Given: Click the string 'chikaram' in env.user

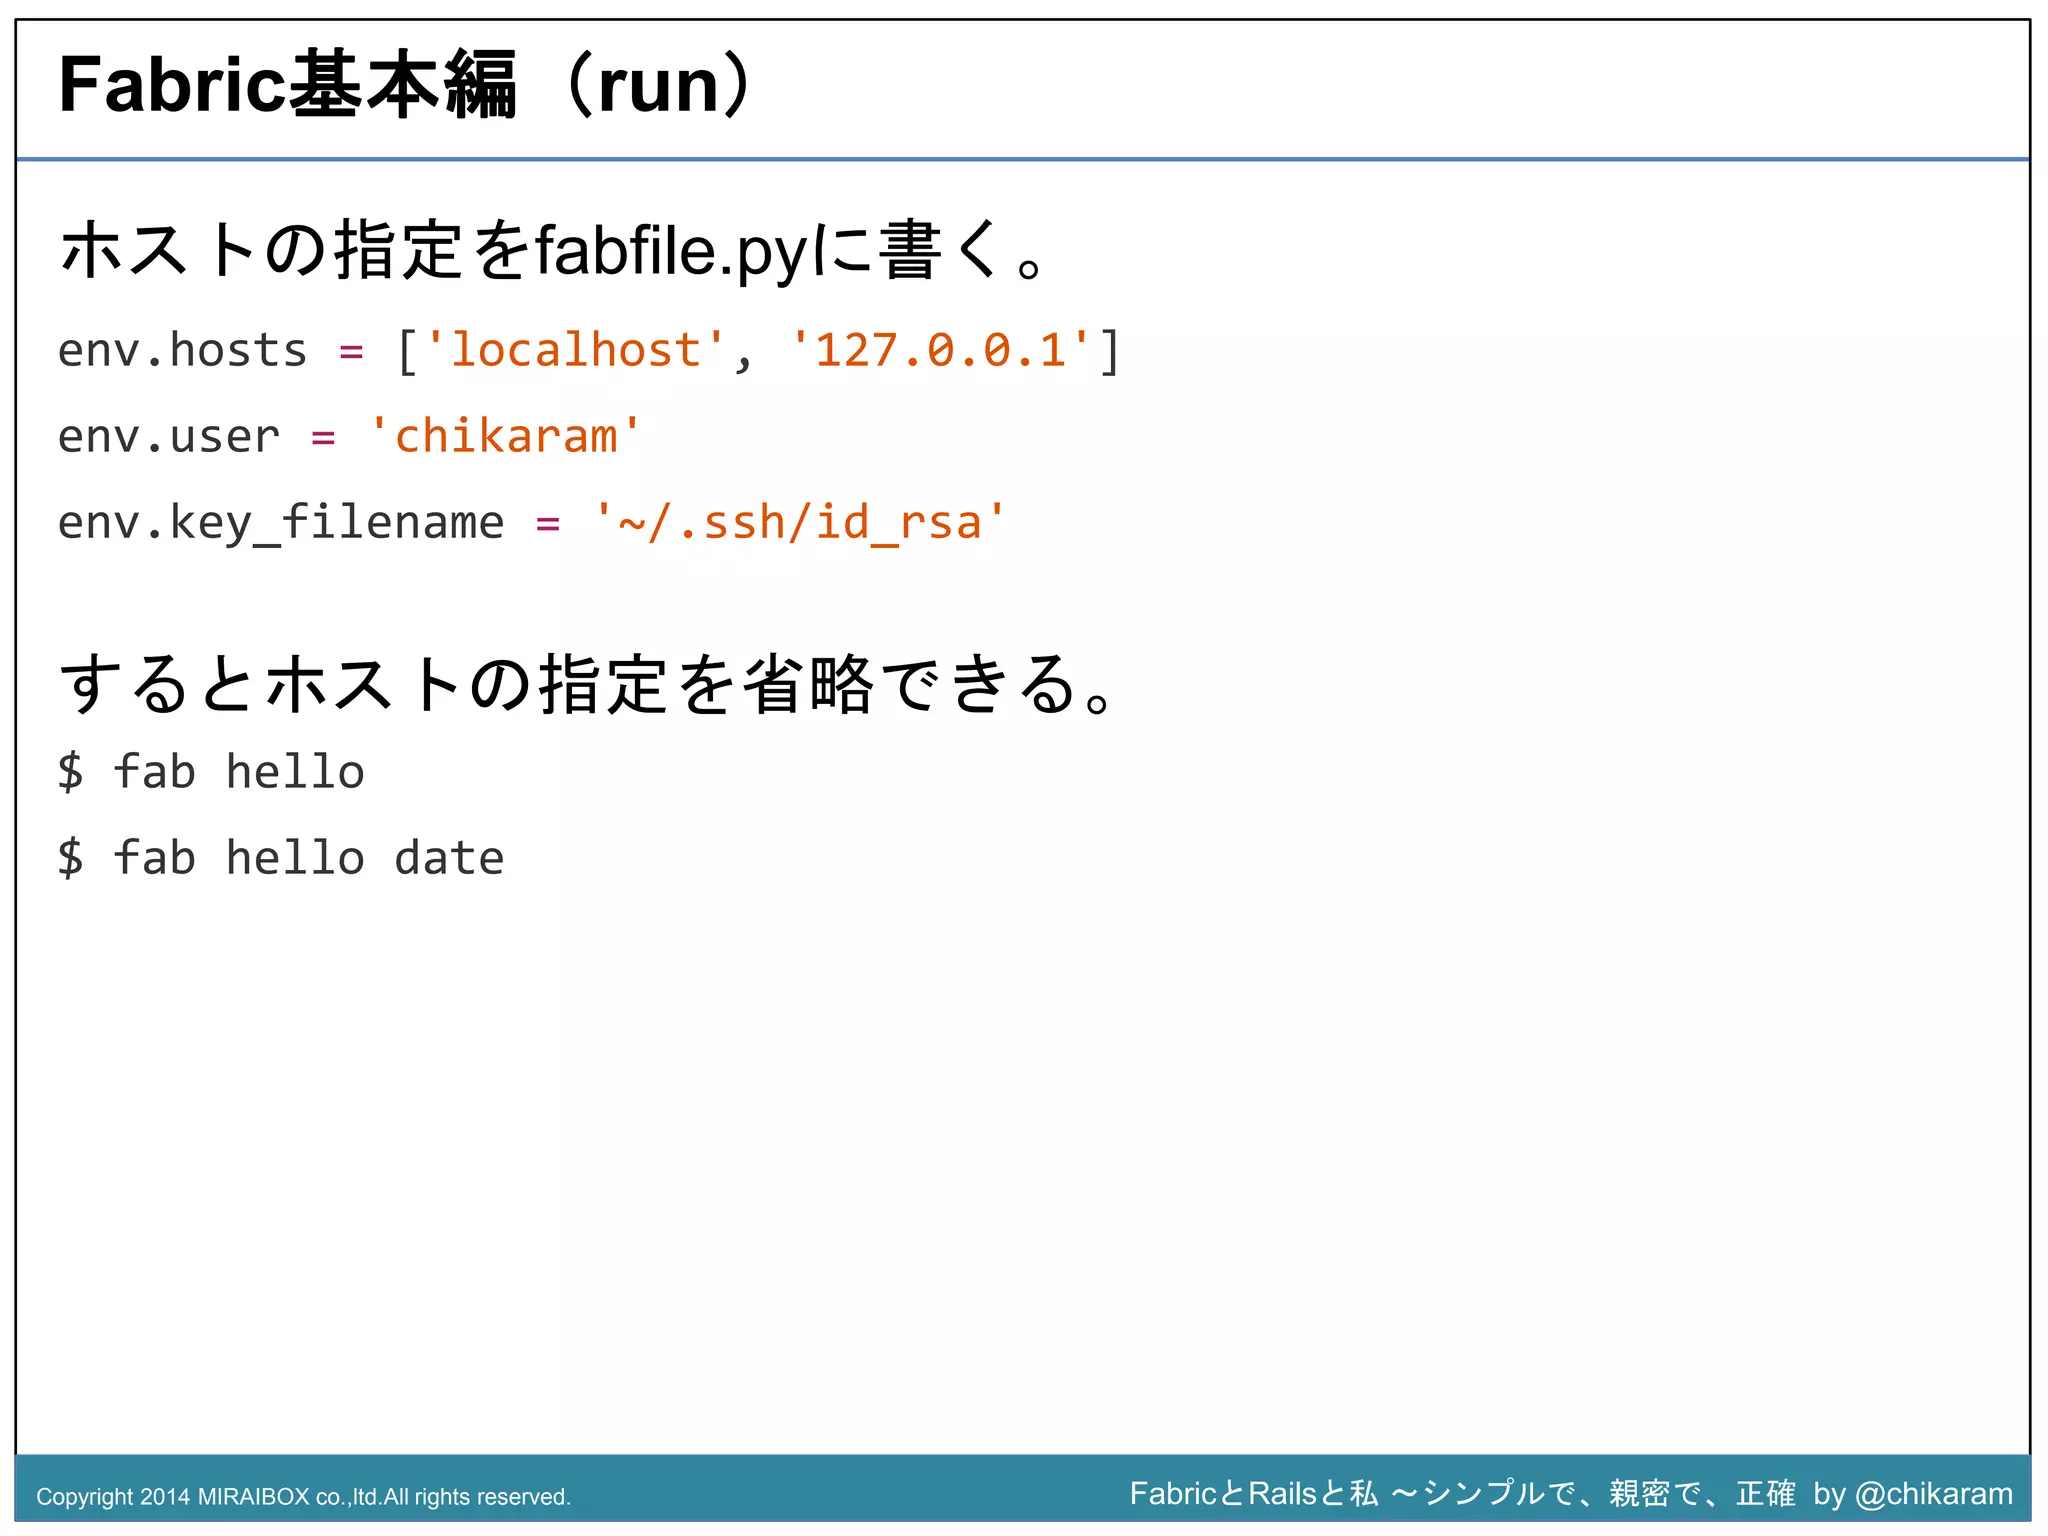Looking at the screenshot, I should pos(505,437).
